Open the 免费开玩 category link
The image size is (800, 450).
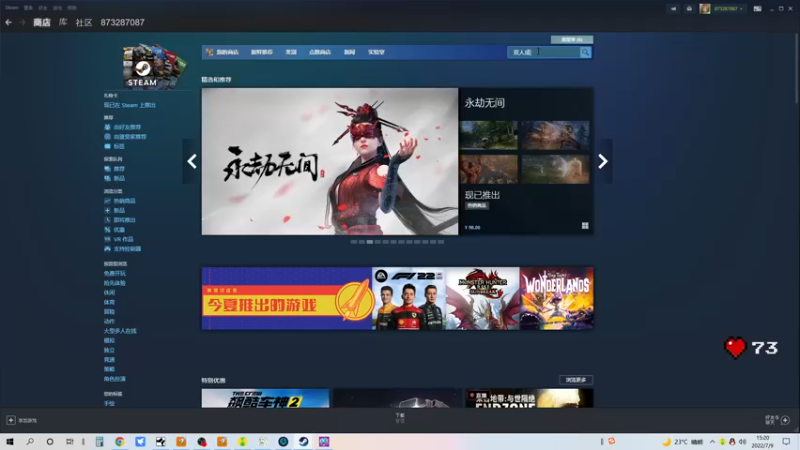tap(114, 273)
